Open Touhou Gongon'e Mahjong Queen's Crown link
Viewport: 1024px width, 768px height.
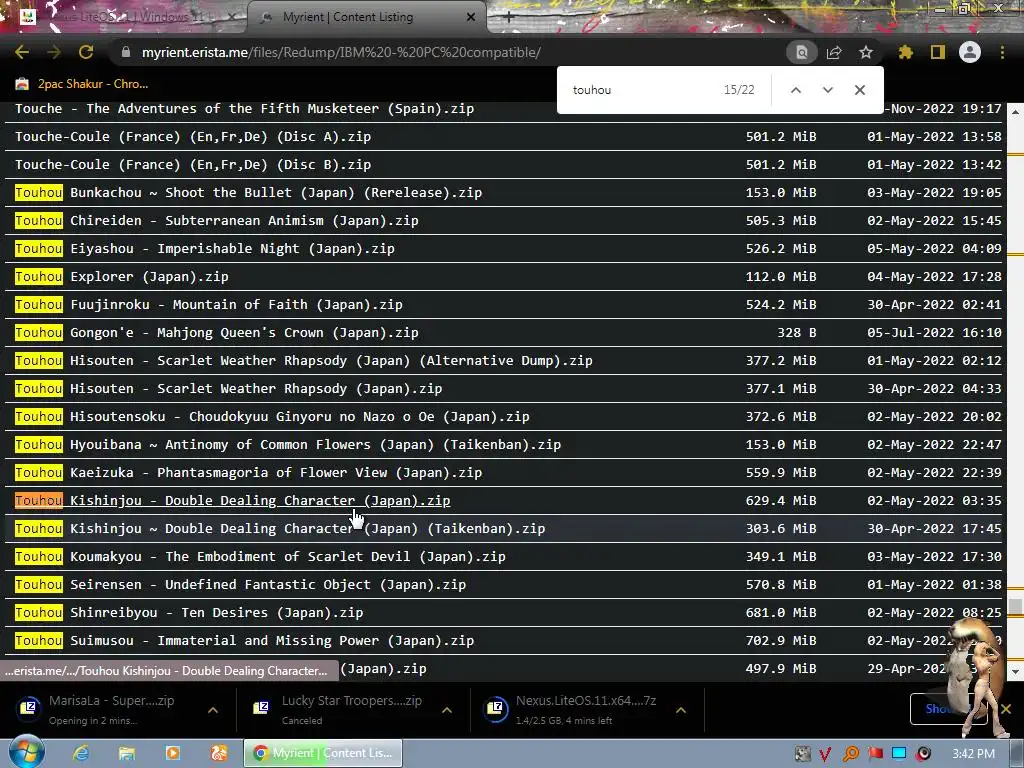(x=216, y=333)
